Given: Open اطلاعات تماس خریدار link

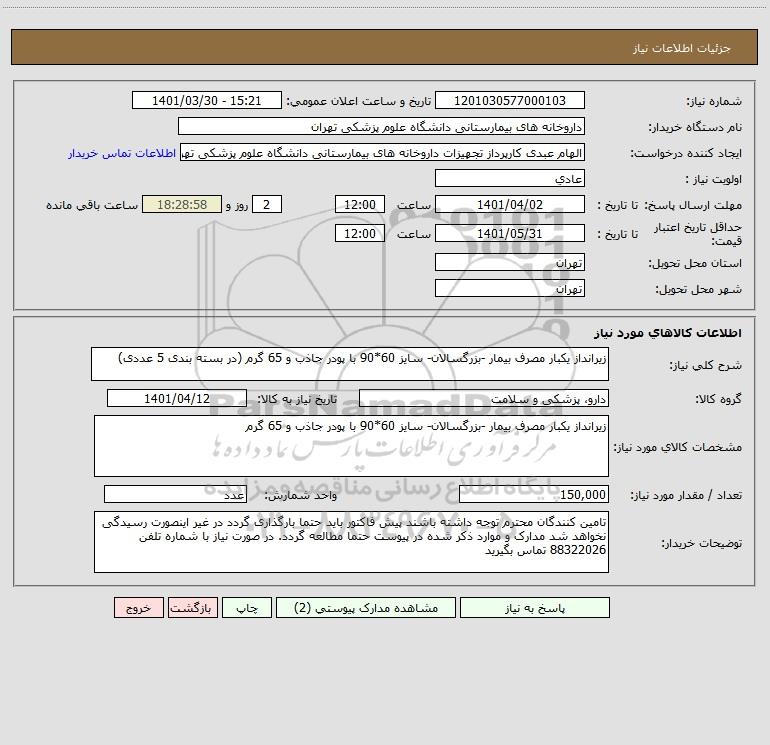Looking at the screenshot, I should point(122,153).
